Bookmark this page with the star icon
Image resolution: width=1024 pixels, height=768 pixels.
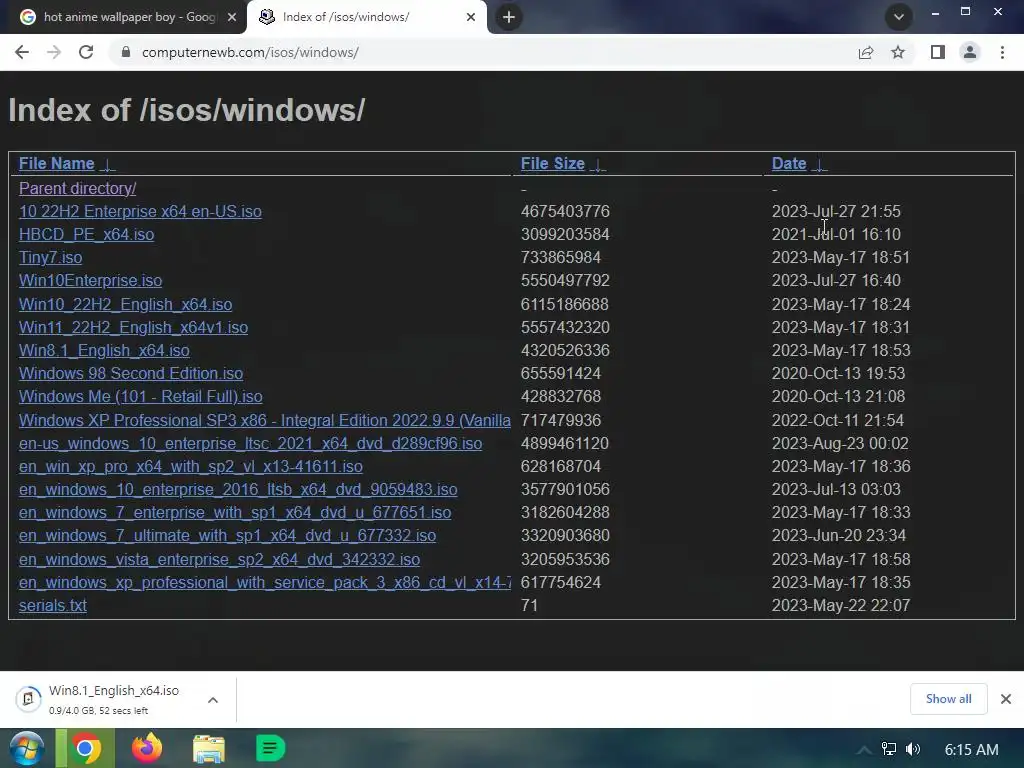coord(898,52)
